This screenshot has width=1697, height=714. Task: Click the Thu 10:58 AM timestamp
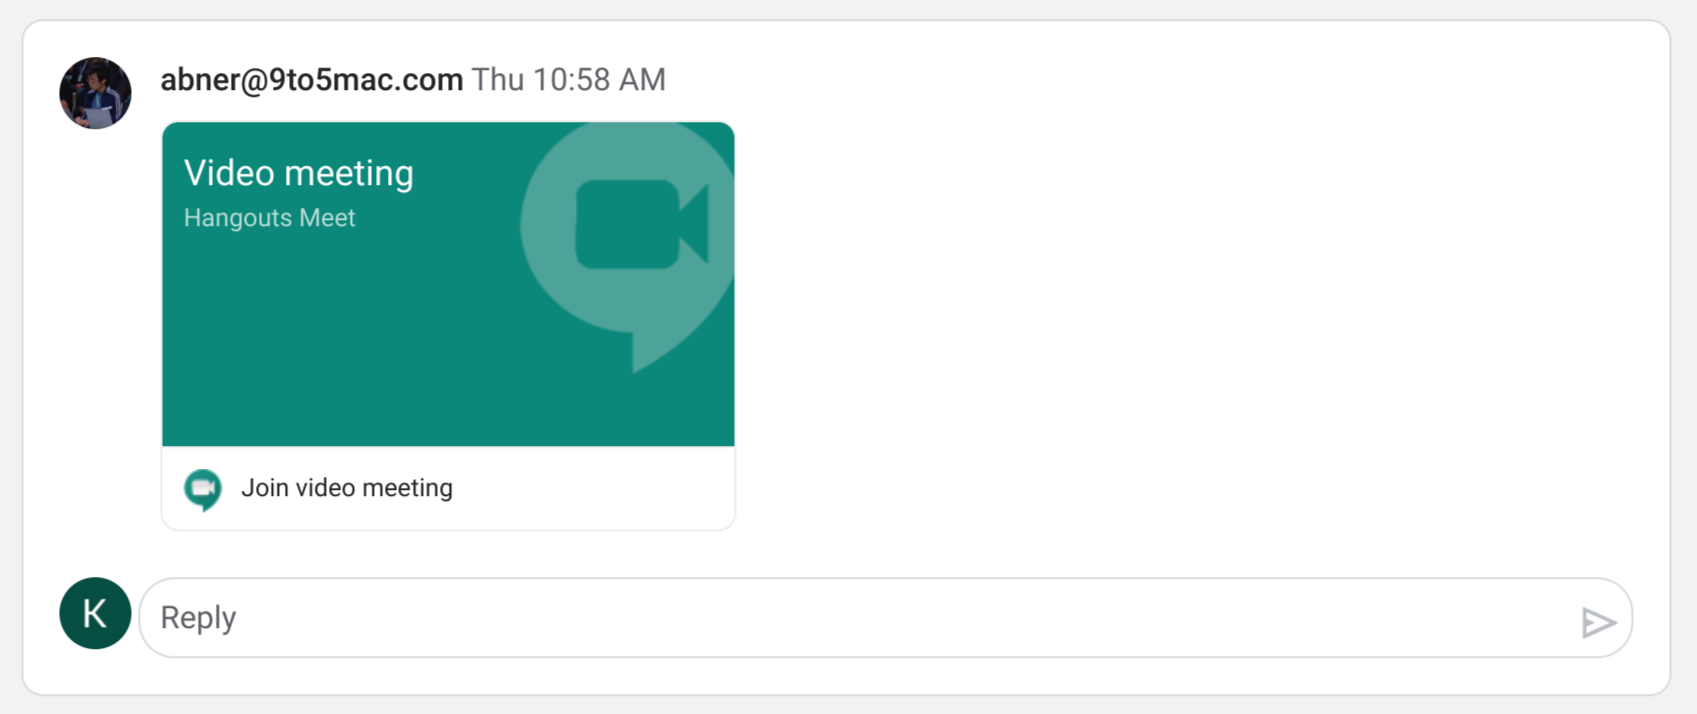tap(568, 80)
